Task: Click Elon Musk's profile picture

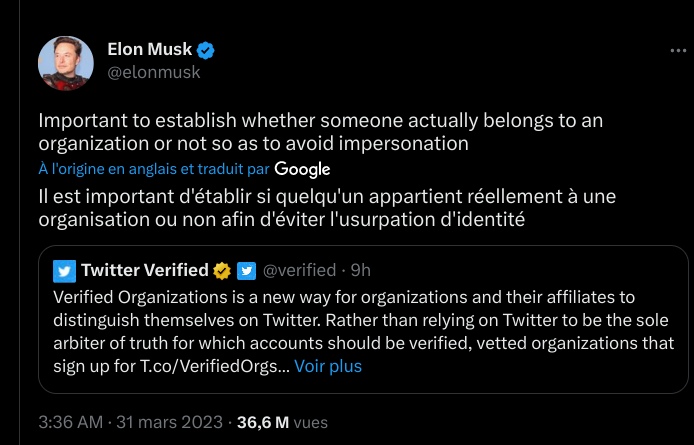Action: pos(59,61)
